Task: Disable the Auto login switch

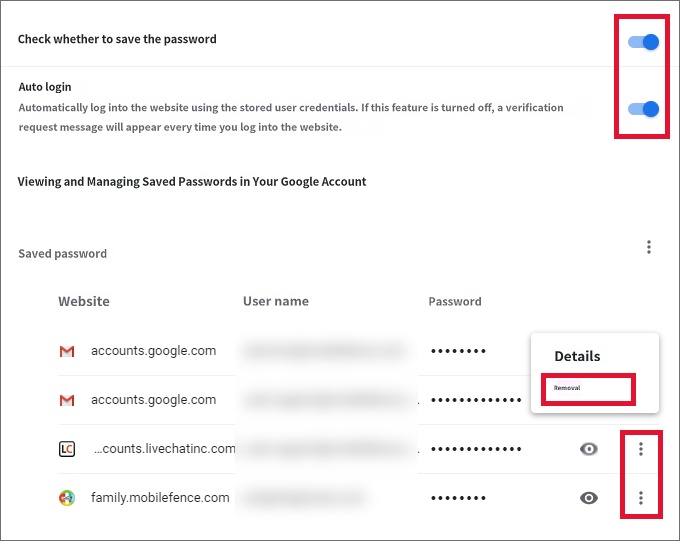Action: coord(644,109)
